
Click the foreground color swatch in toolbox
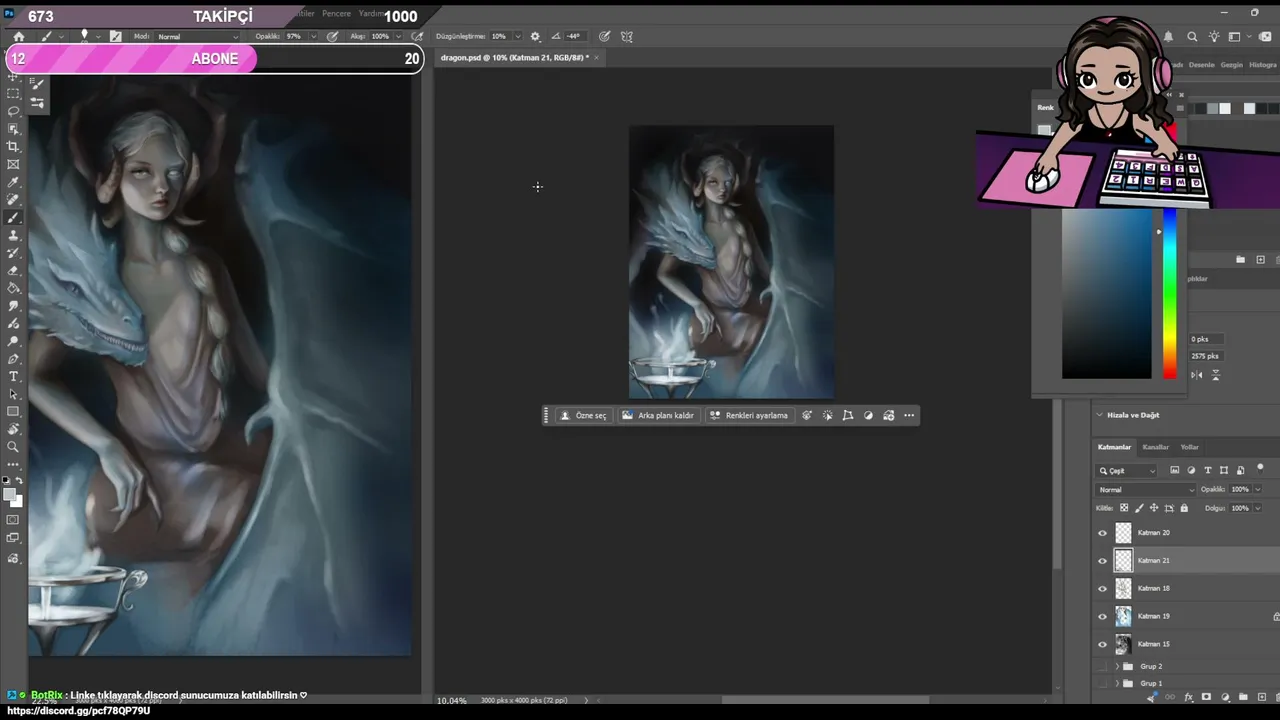(x=9, y=493)
